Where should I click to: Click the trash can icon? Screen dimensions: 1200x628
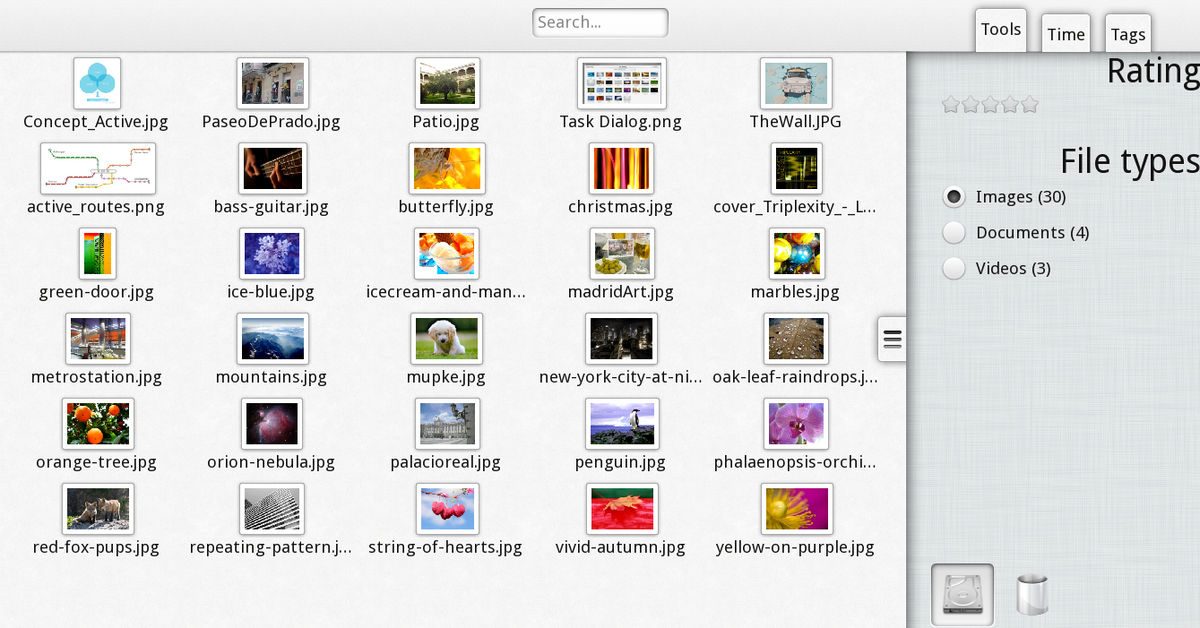click(x=1032, y=595)
